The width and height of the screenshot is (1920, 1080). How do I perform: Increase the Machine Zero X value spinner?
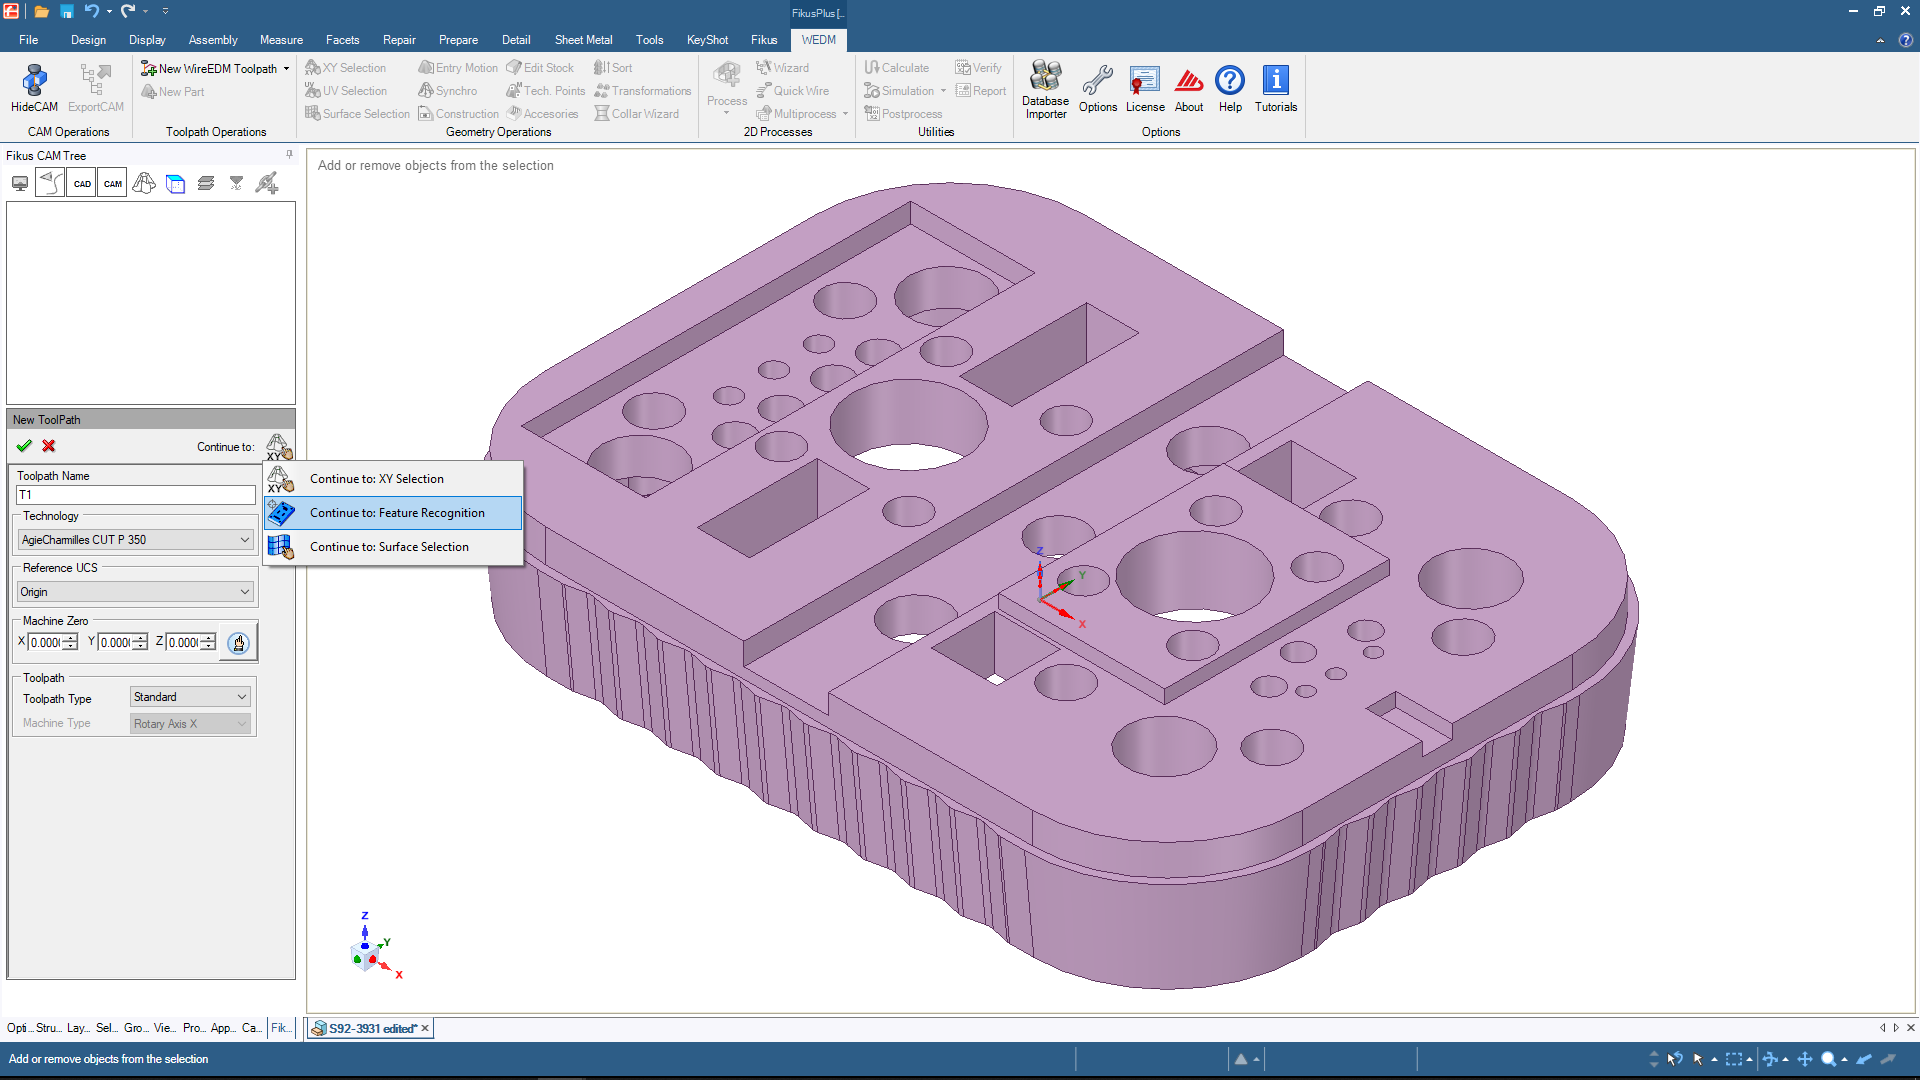coord(70,638)
